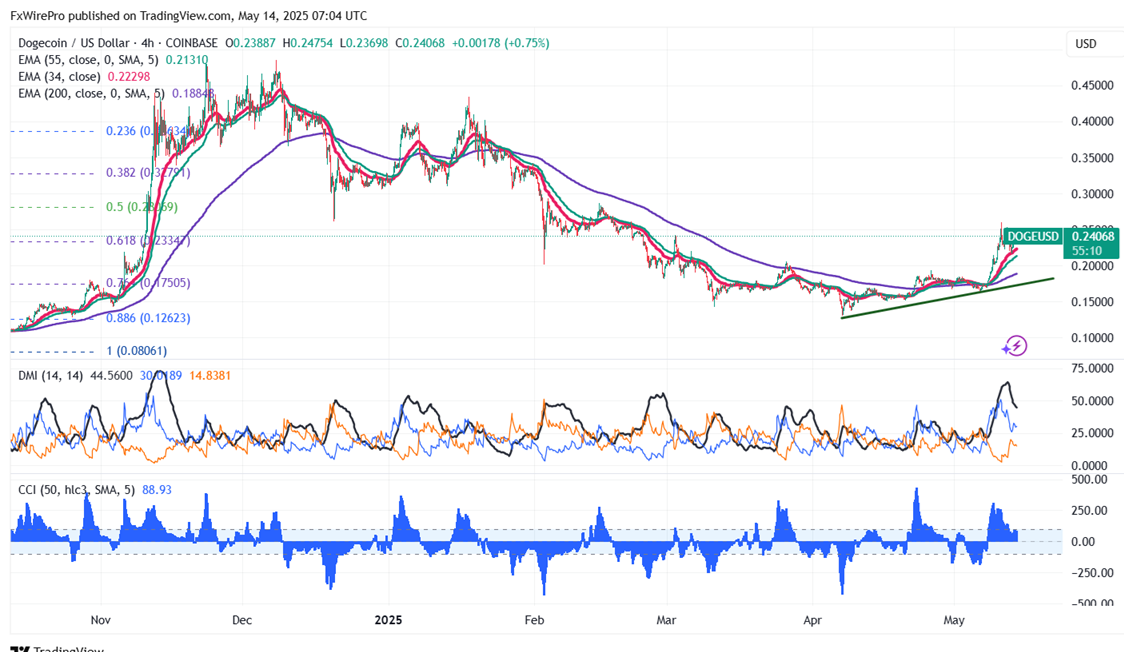Click the Feb label on time axis
This screenshot has height=652, width=1124.
534,620
